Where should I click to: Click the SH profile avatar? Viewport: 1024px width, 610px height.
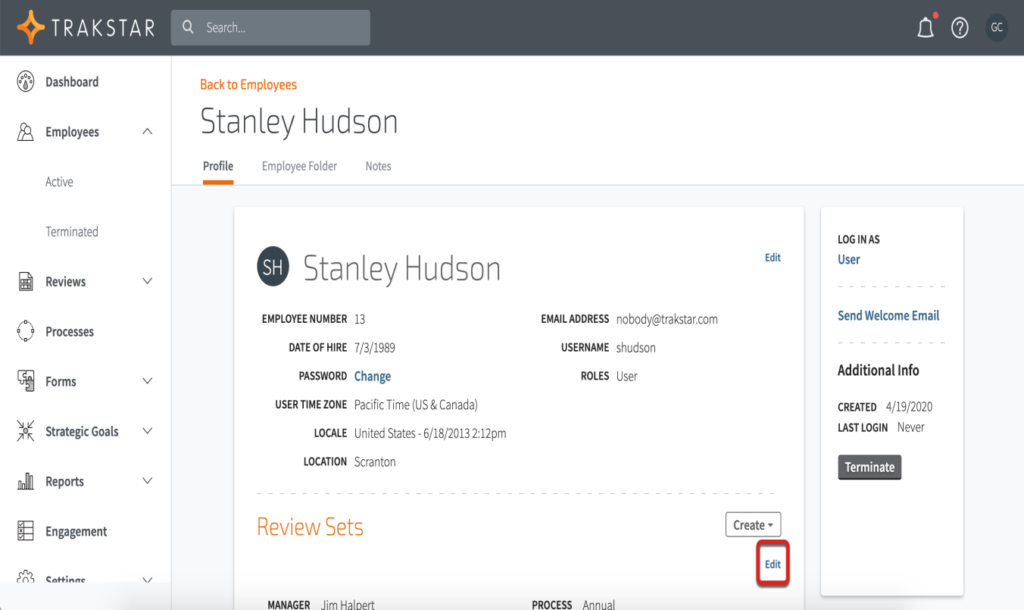click(274, 266)
